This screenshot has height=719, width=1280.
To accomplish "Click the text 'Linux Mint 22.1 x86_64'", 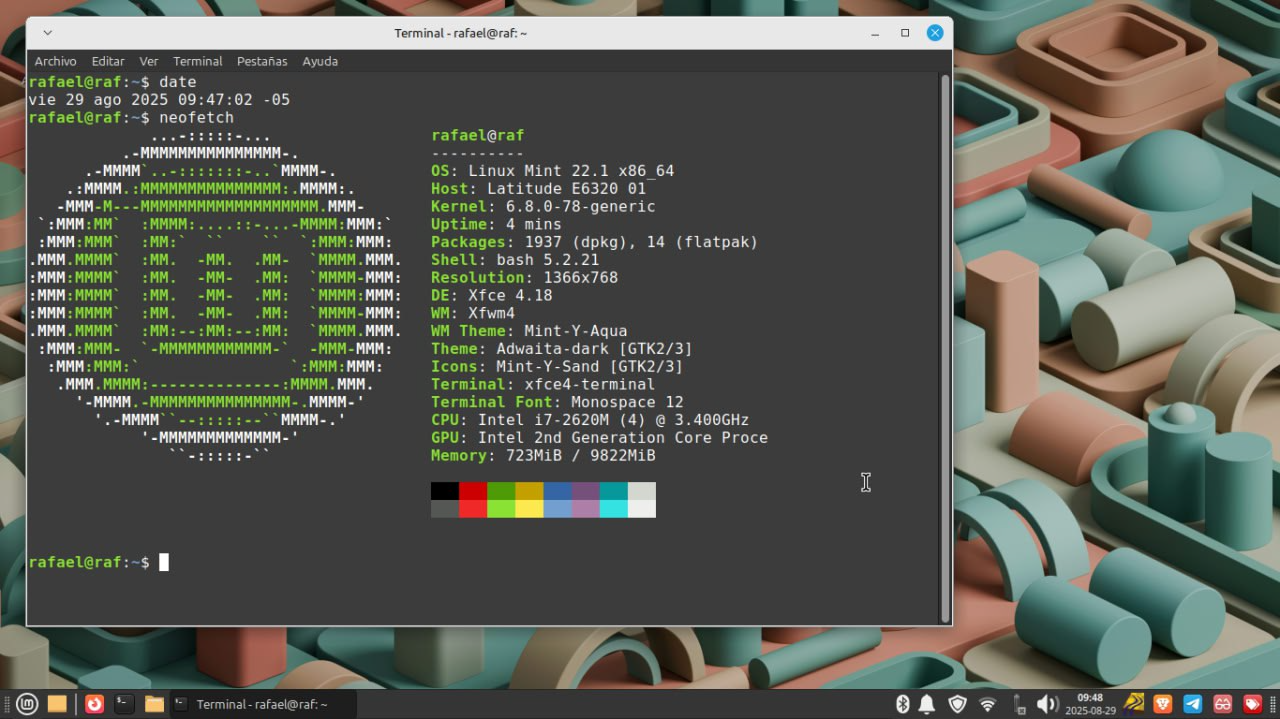I will [571, 171].
